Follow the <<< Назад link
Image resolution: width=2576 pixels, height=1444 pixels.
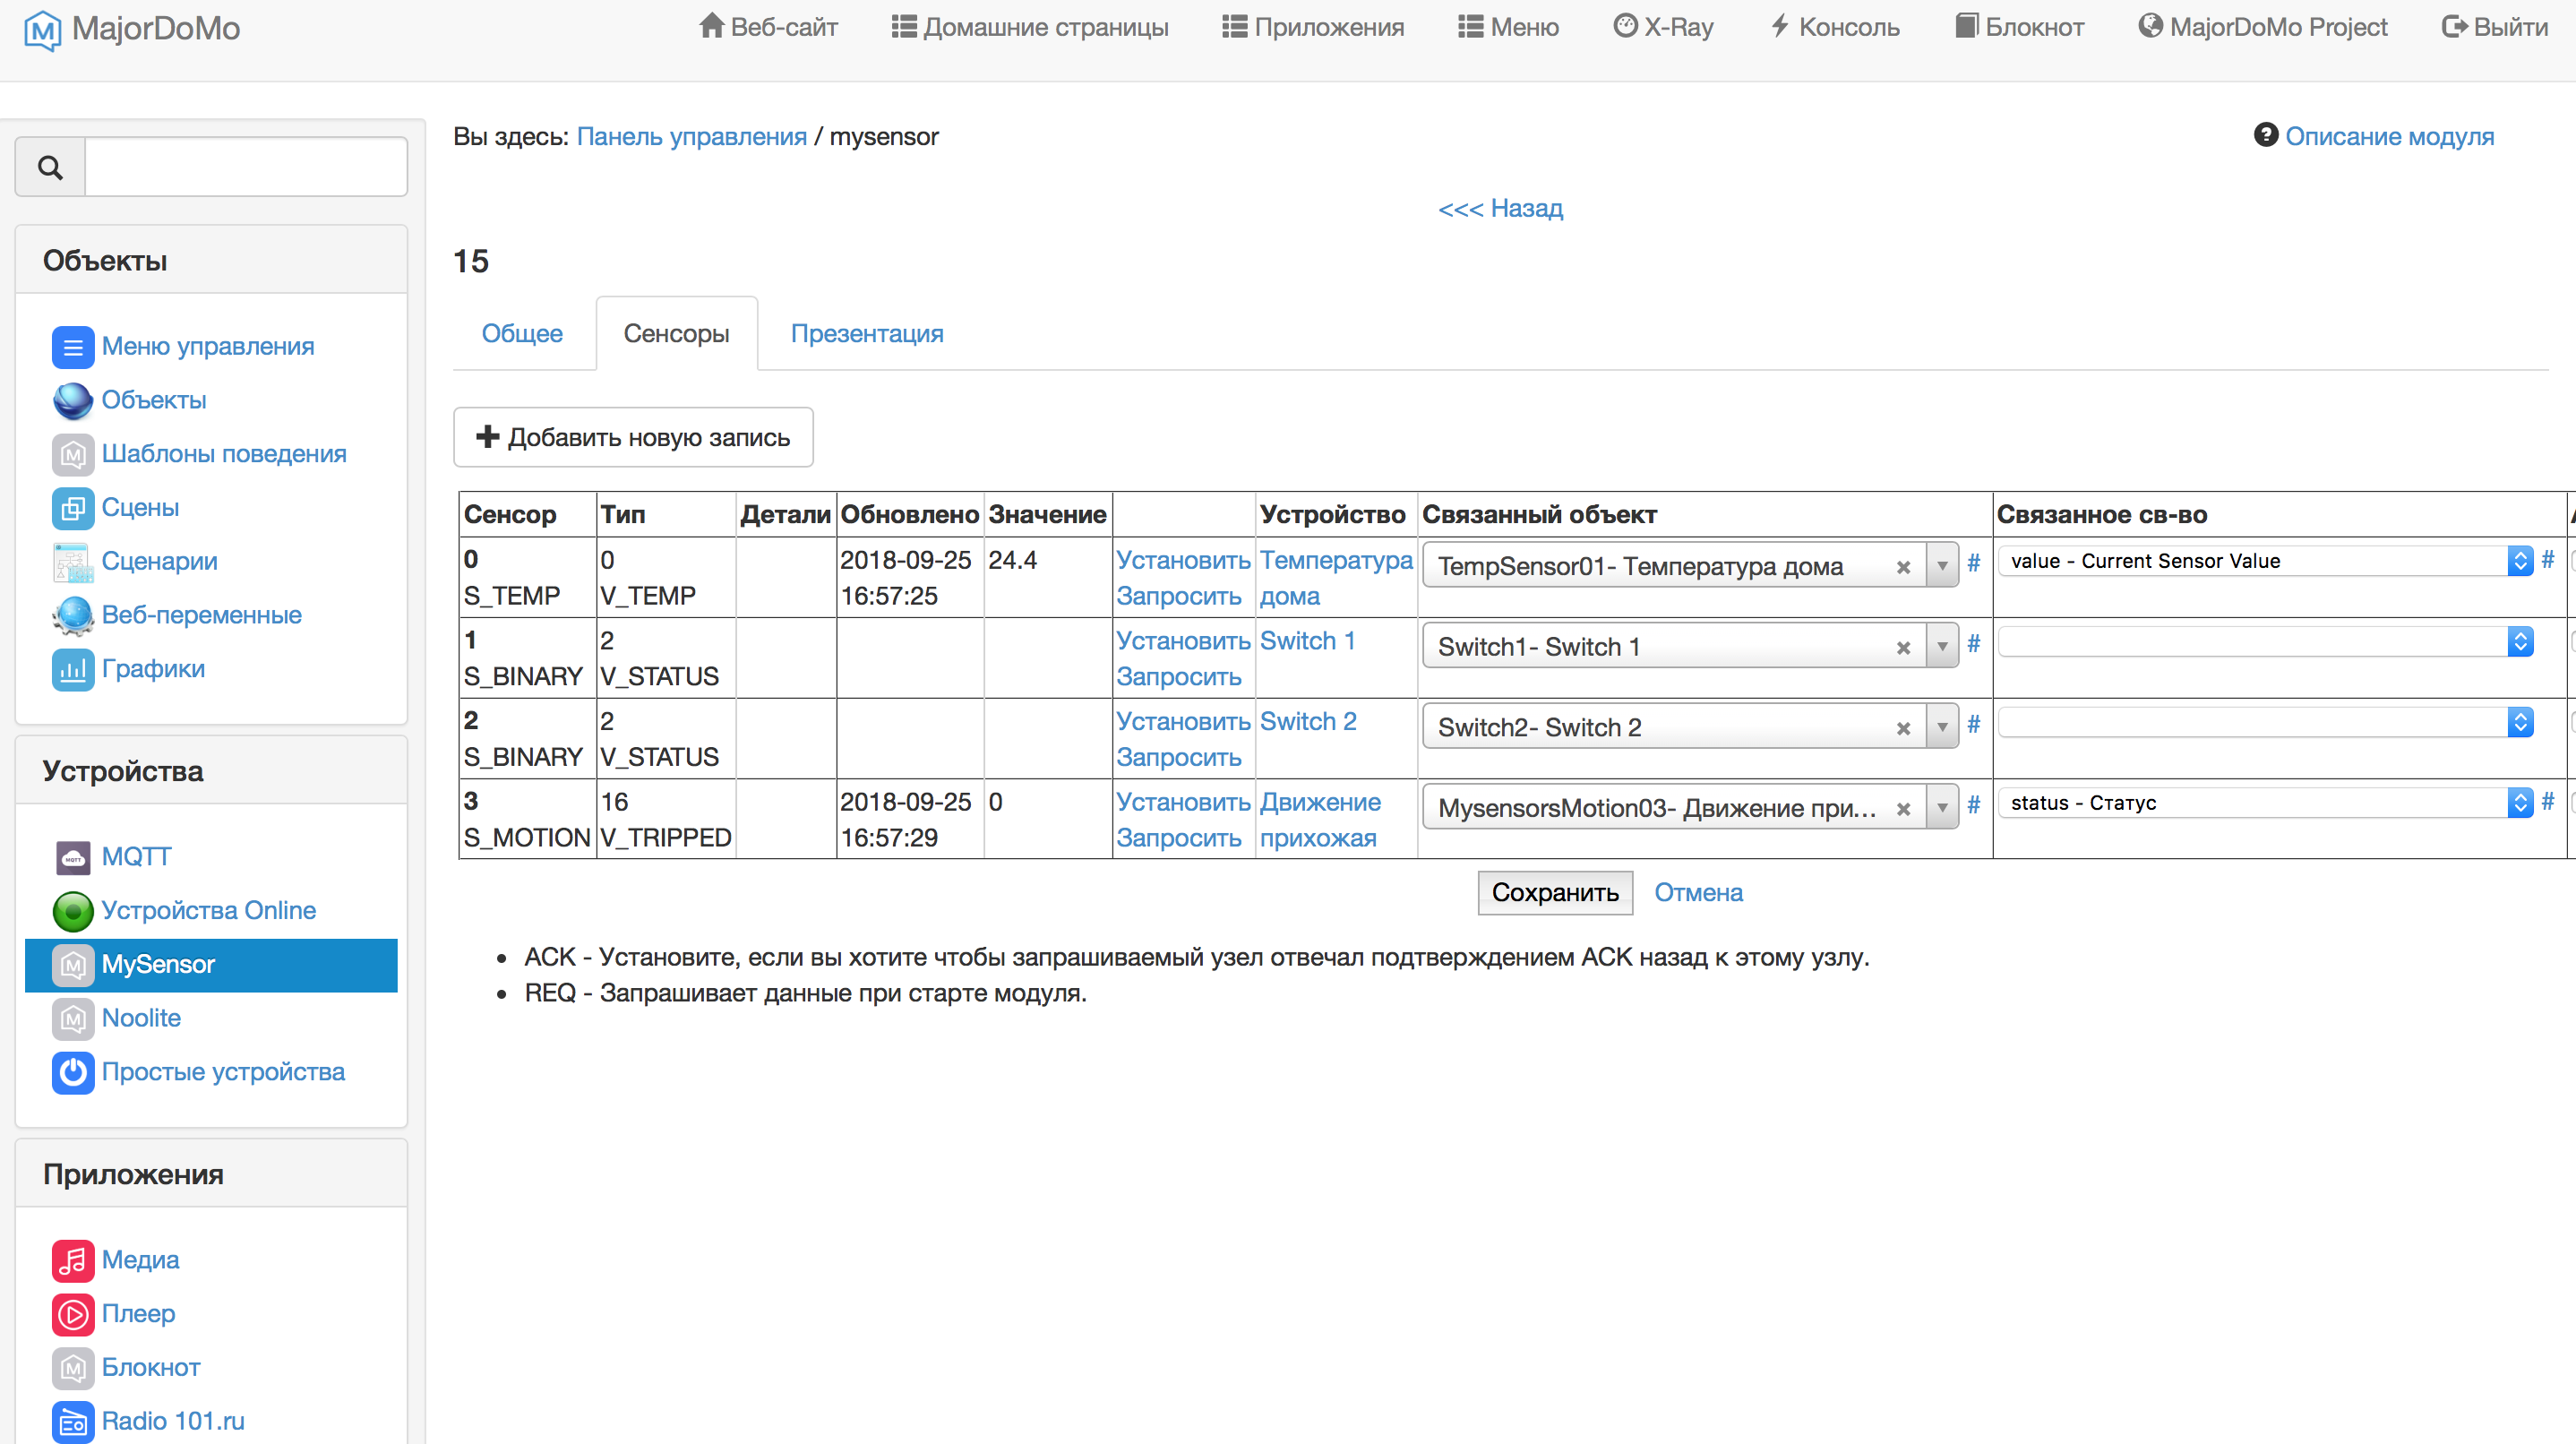(1500, 208)
